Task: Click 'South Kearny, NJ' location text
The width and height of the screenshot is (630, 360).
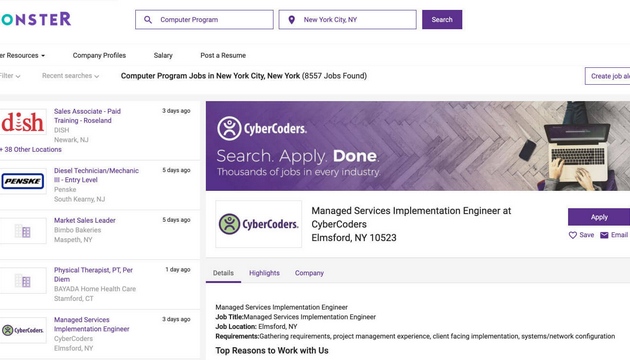Action: tap(80, 199)
